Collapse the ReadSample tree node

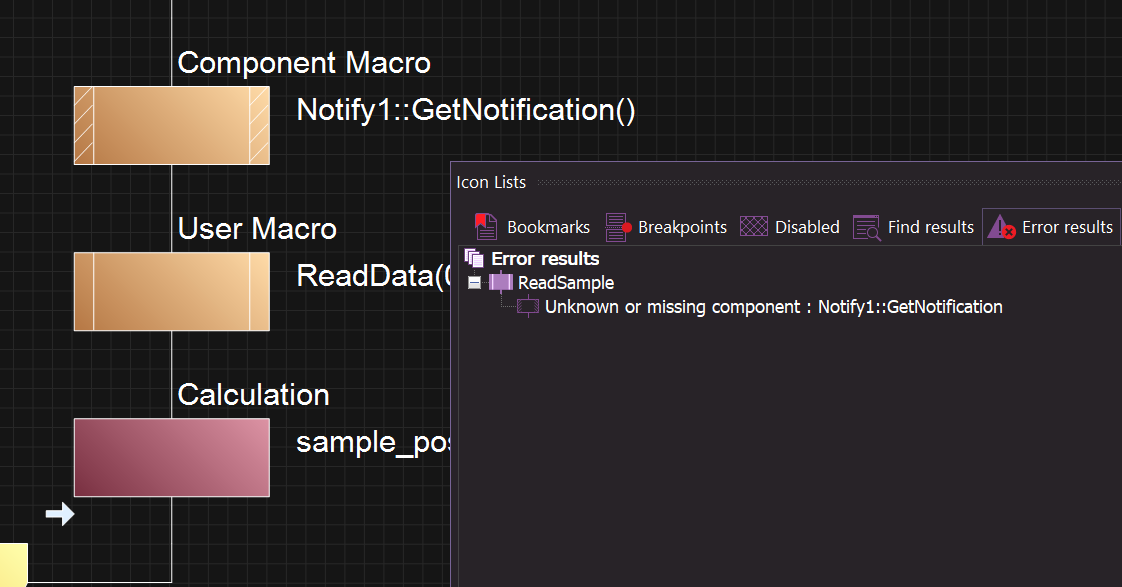point(474,283)
